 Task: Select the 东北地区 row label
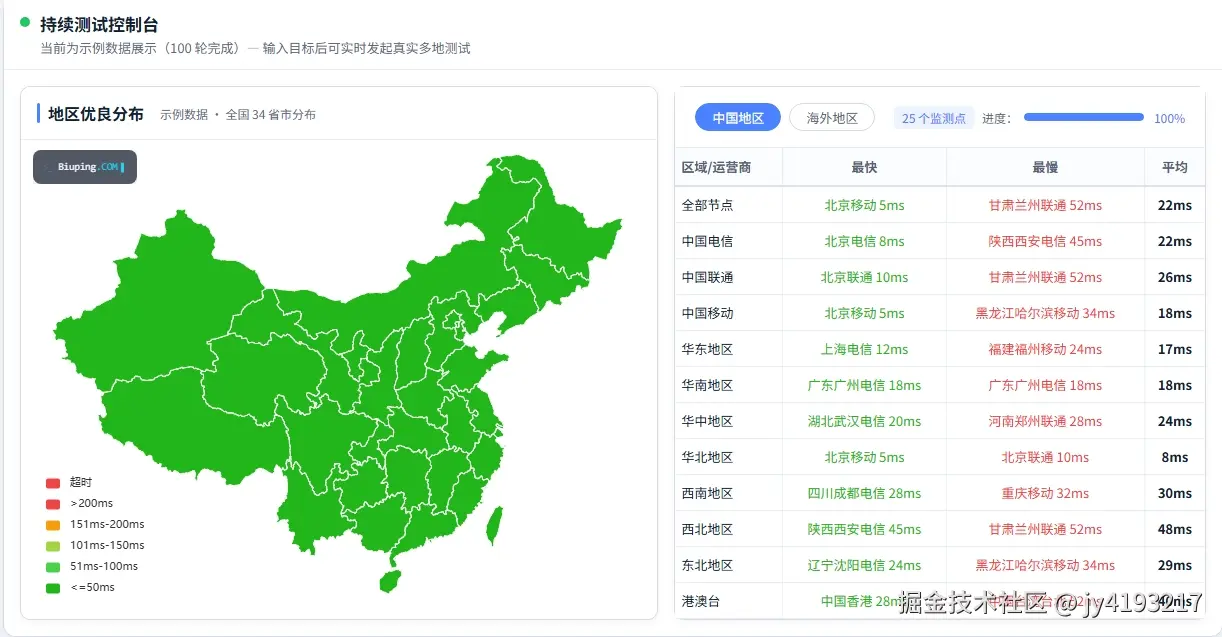point(707,565)
